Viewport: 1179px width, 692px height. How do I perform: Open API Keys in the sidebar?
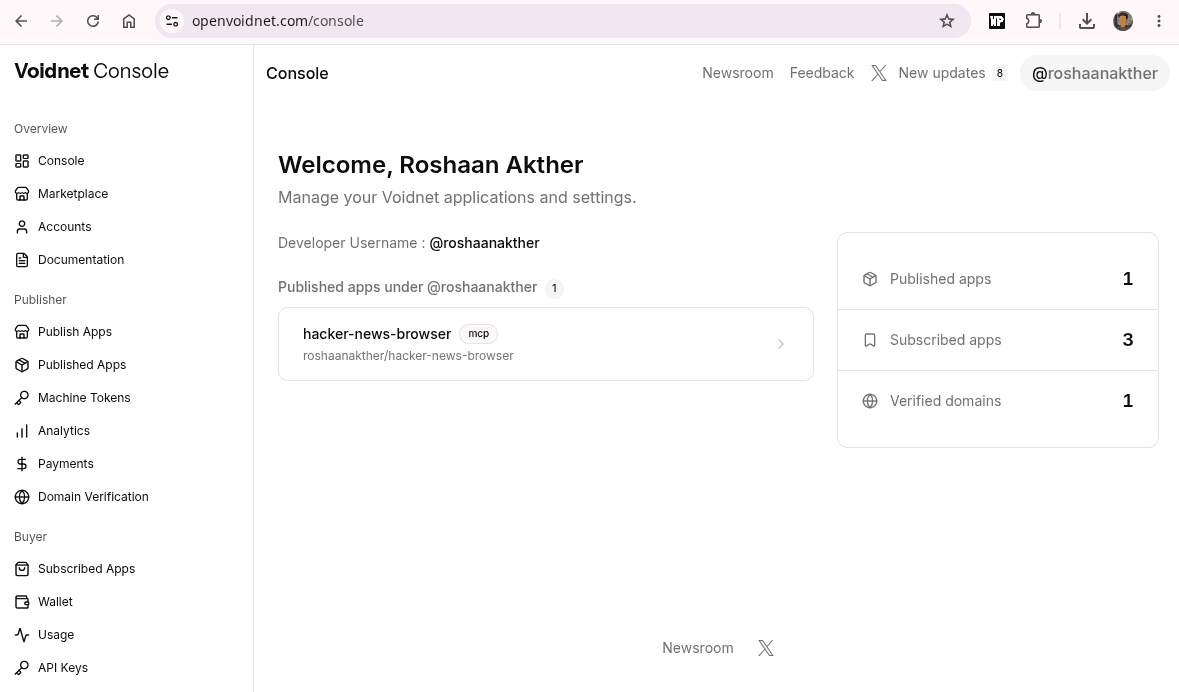click(x=51, y=668)
